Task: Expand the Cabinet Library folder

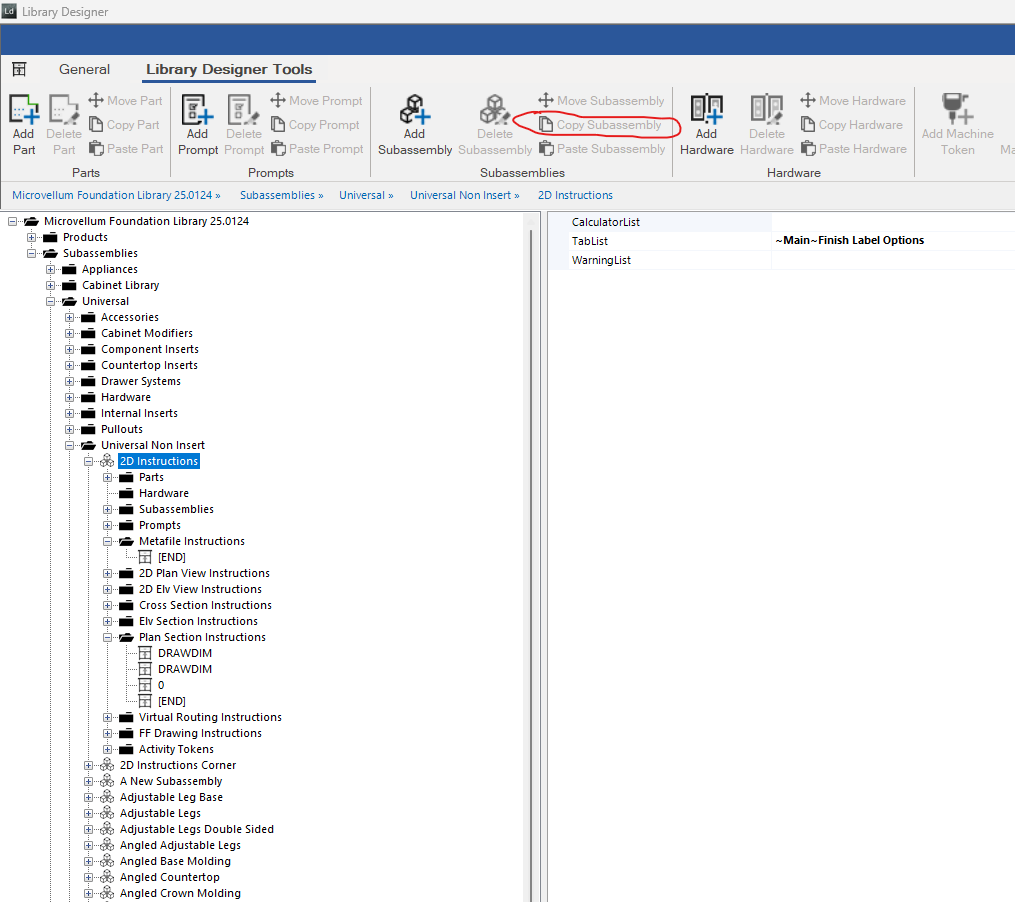Action: tap(50, 286)
